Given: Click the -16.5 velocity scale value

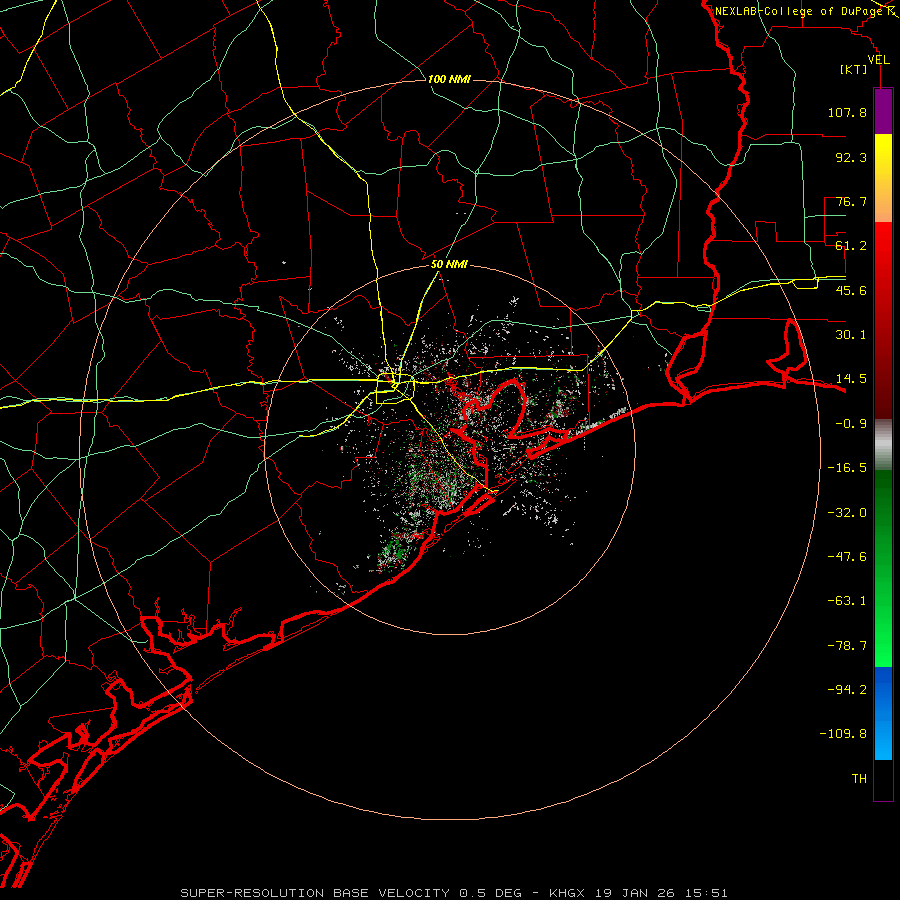Looking at the screenshot, I should (847, 468).
